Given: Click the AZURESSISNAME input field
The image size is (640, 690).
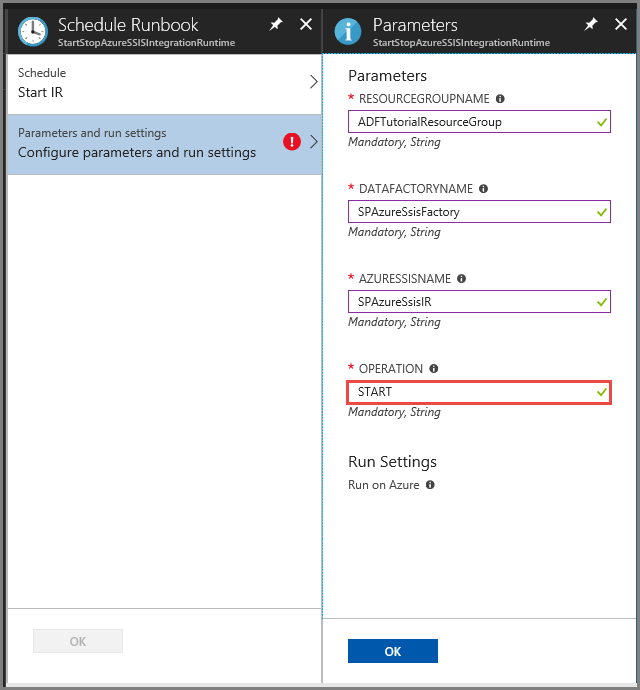Looking at the screenshot, I should [x=470, y=302].
